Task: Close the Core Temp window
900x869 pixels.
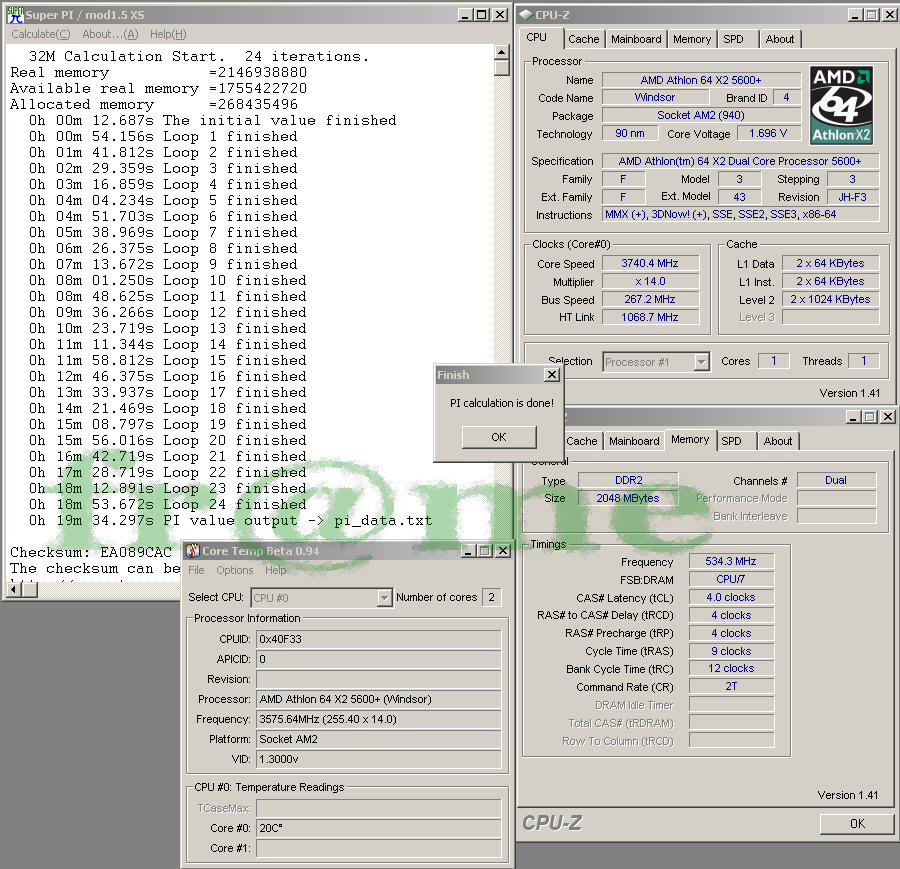Action: point(502,551)
